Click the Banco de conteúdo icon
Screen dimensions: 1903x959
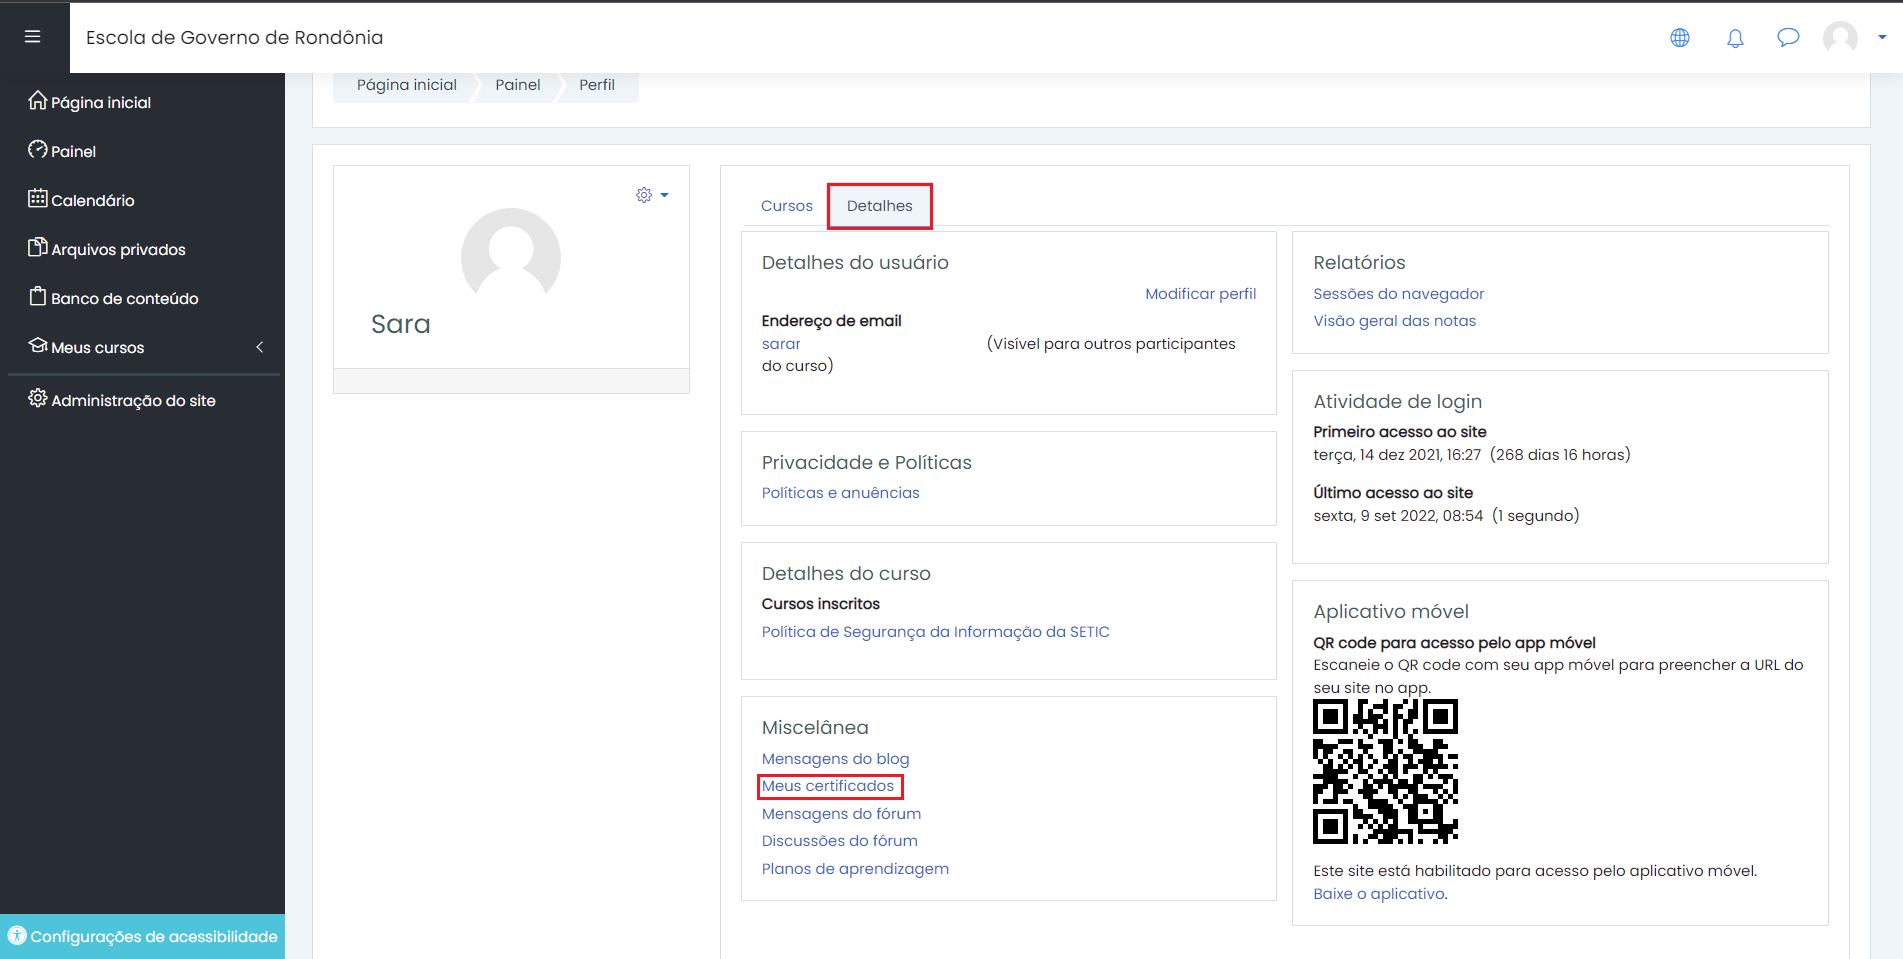pyautogui.click(x=38, y=296)
